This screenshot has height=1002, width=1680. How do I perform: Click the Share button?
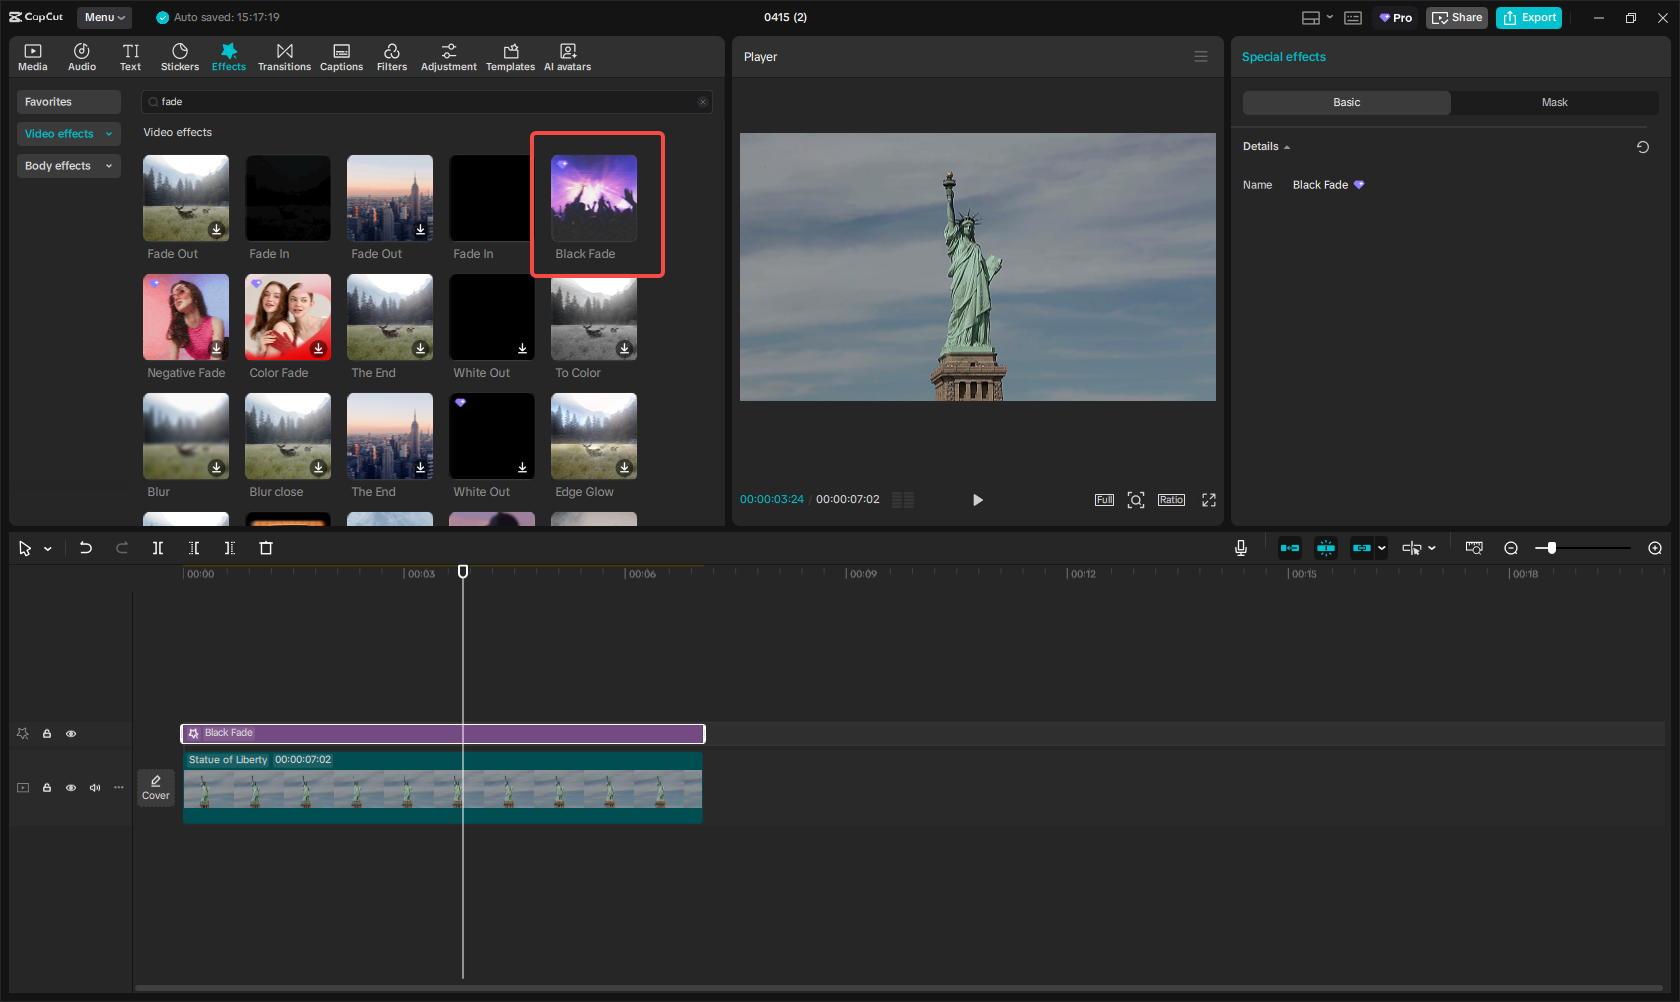tap(1457, 18)
